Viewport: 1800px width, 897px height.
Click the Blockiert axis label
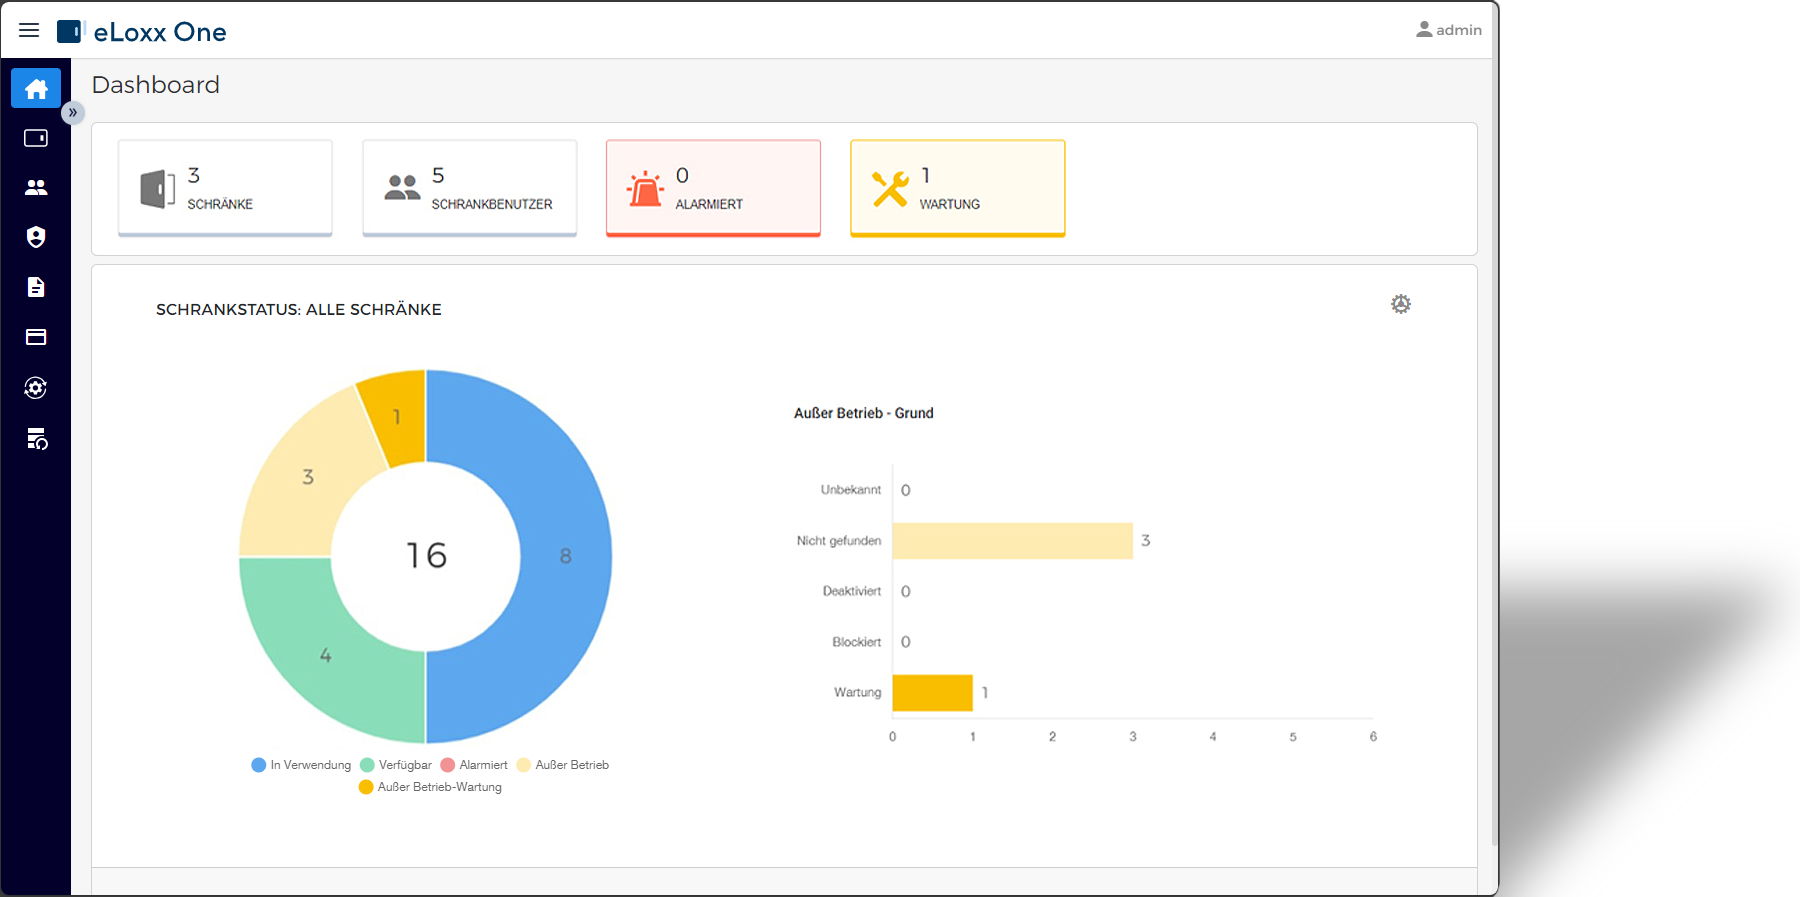[x=857, y=642]
